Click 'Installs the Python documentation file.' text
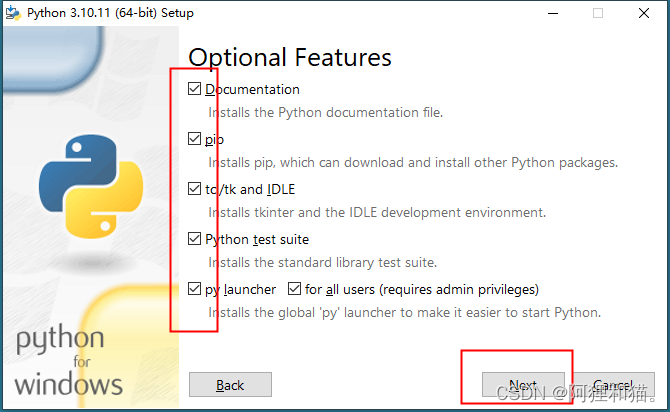 326,112
